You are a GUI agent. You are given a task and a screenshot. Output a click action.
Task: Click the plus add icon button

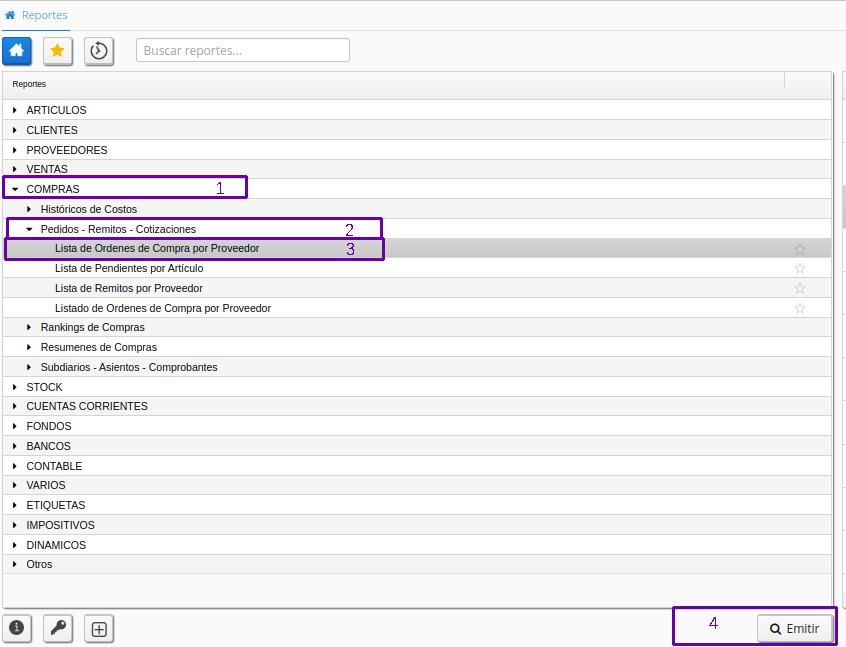(x=99, y=629)
